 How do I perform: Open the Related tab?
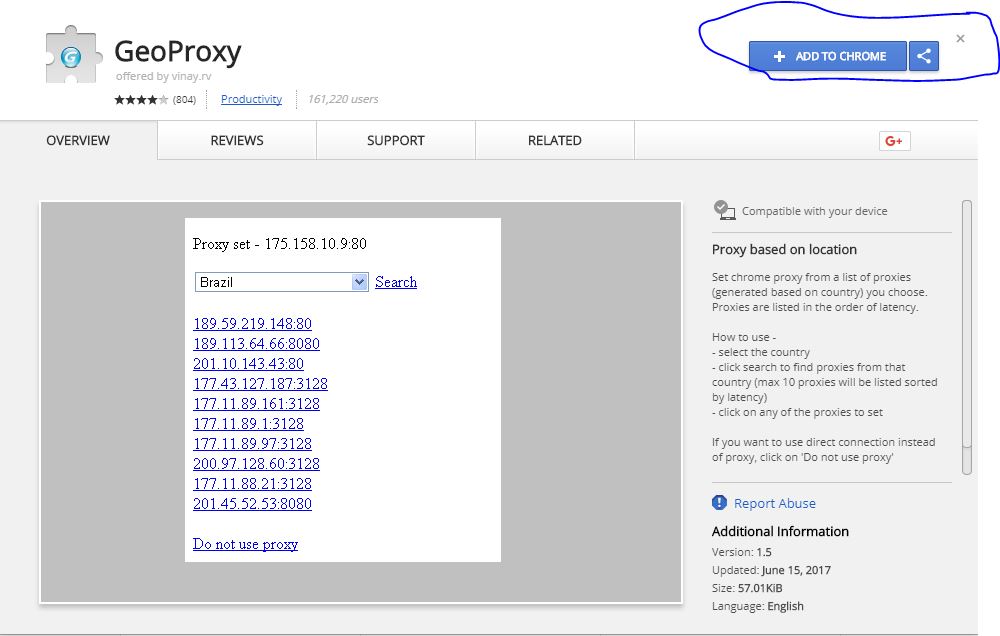[554, 140]
